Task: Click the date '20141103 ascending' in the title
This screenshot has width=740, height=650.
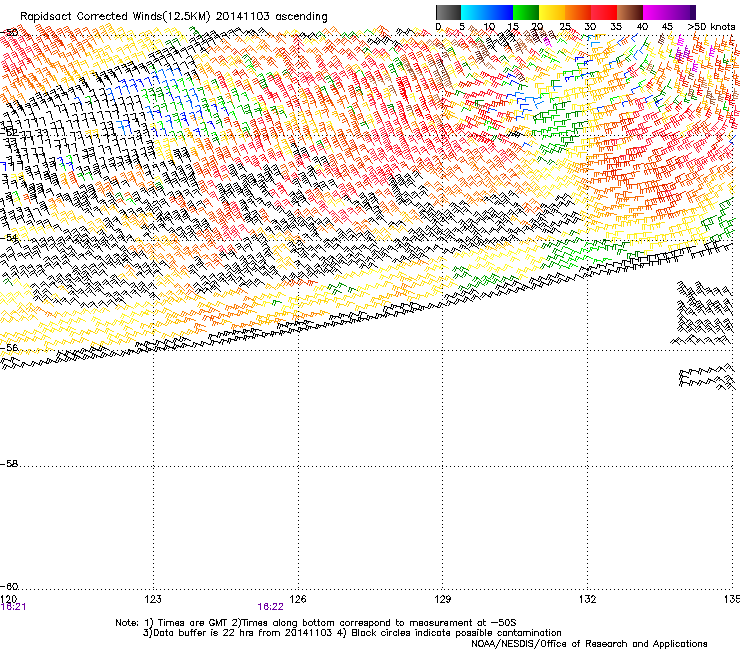Action: tap(271, 17)
